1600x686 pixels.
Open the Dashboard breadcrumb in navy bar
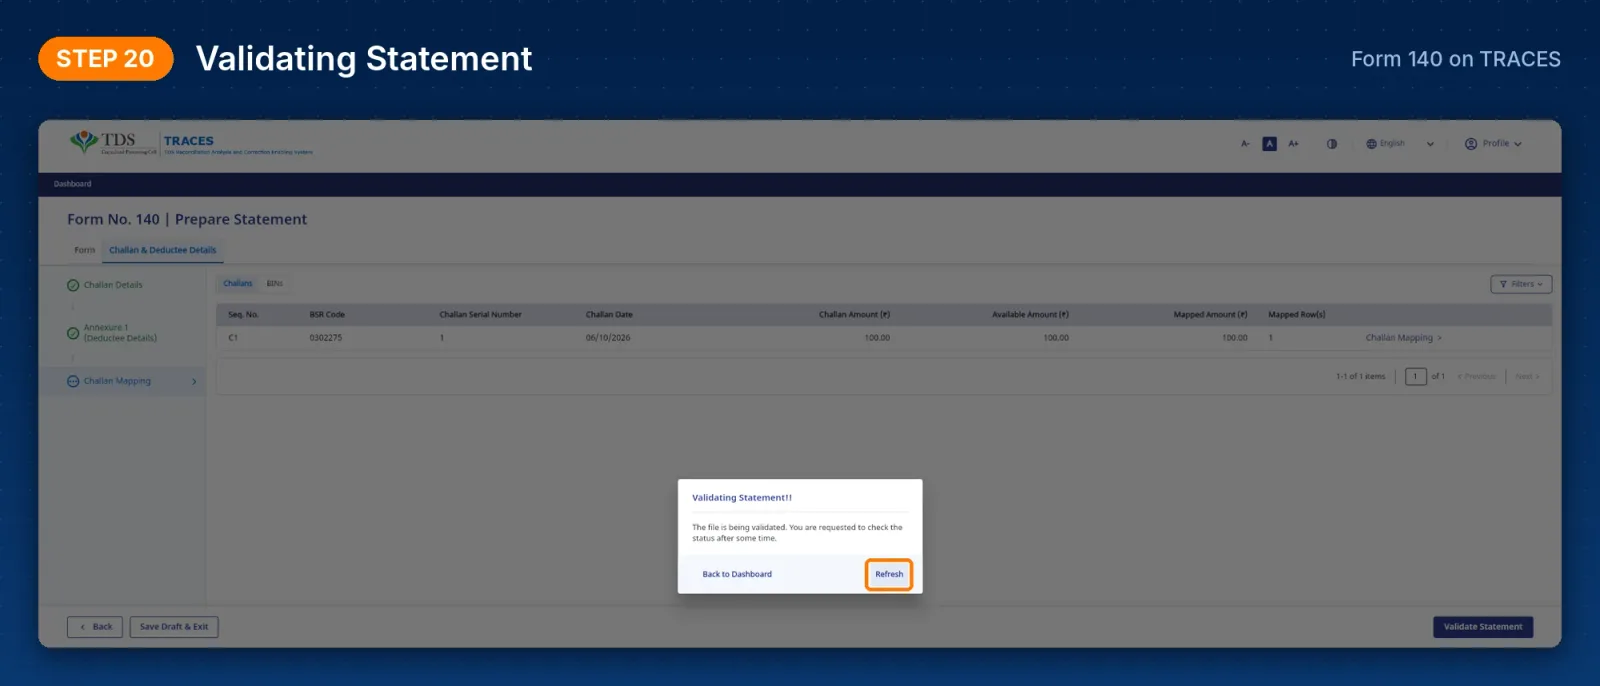click(x=72, y=184)
